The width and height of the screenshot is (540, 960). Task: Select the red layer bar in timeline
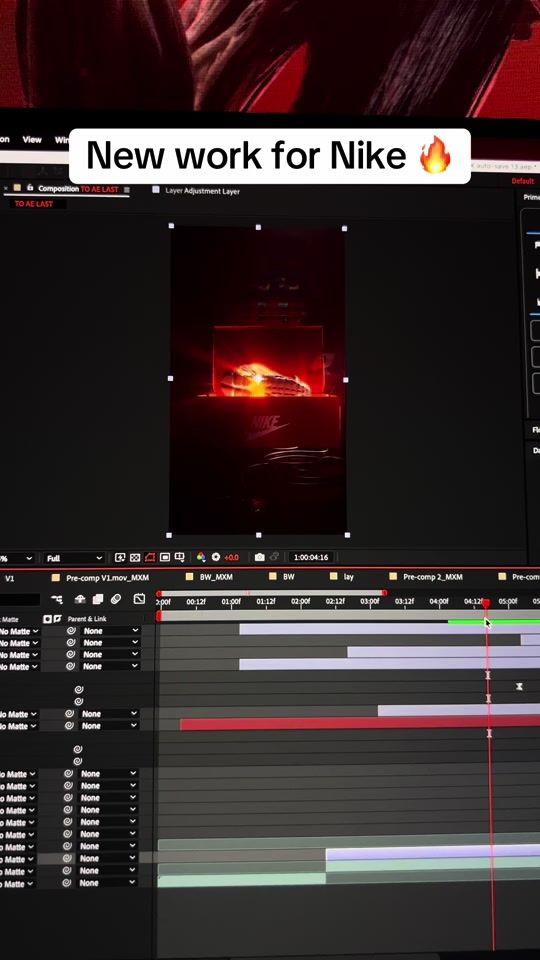[x=360, y=724]
